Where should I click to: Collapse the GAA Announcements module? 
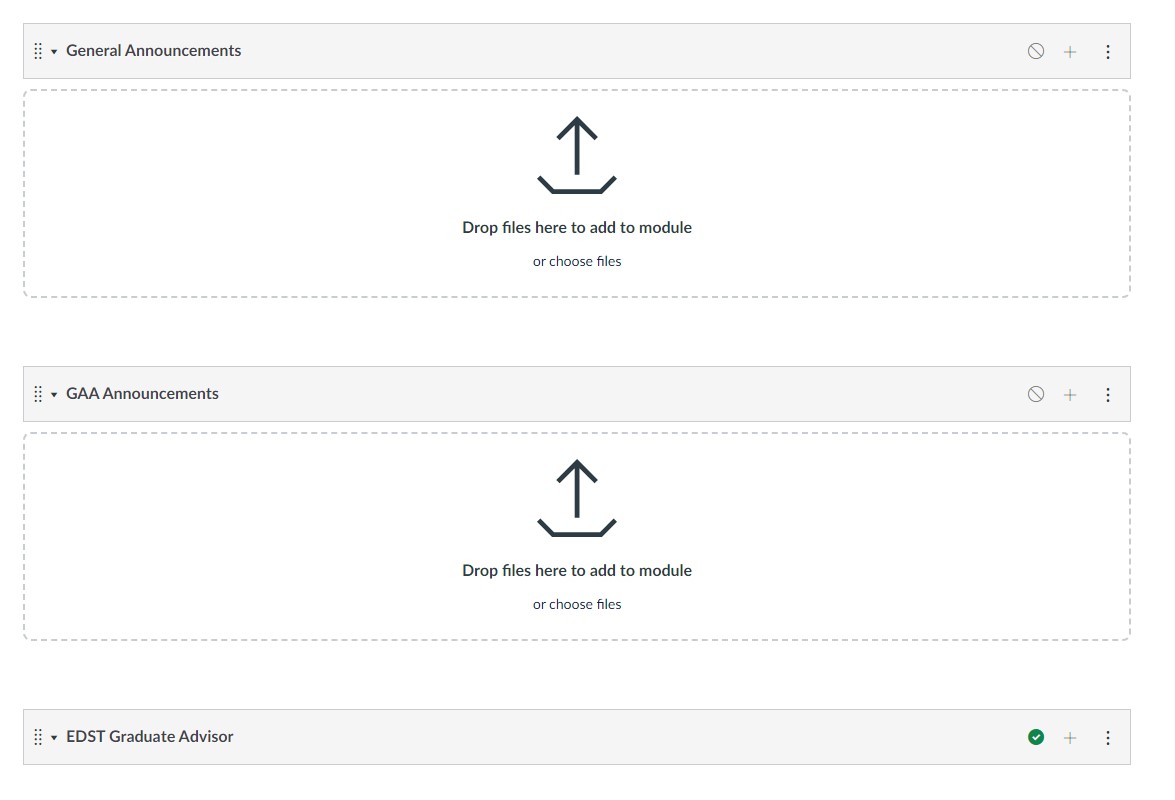pyautogui.click(x=52, y=394)
